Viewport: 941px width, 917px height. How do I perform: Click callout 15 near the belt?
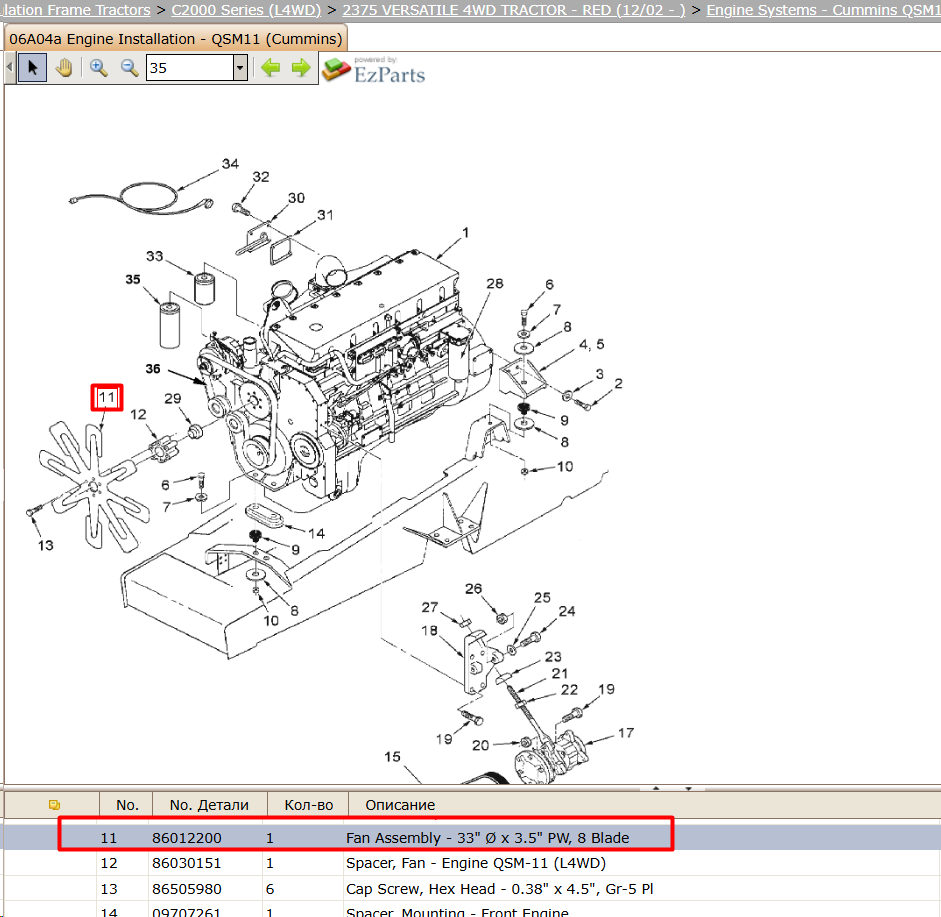(x=392, y=757)
